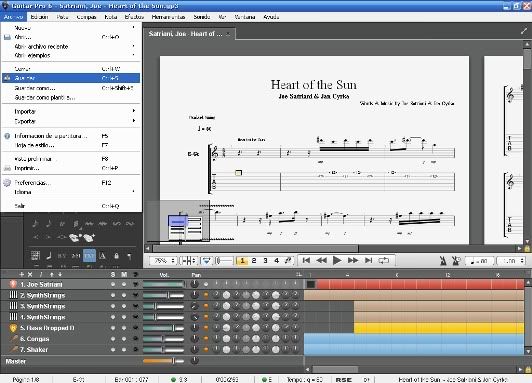Adjust volume slider for 2. SynthStrings

pos(164,295)
